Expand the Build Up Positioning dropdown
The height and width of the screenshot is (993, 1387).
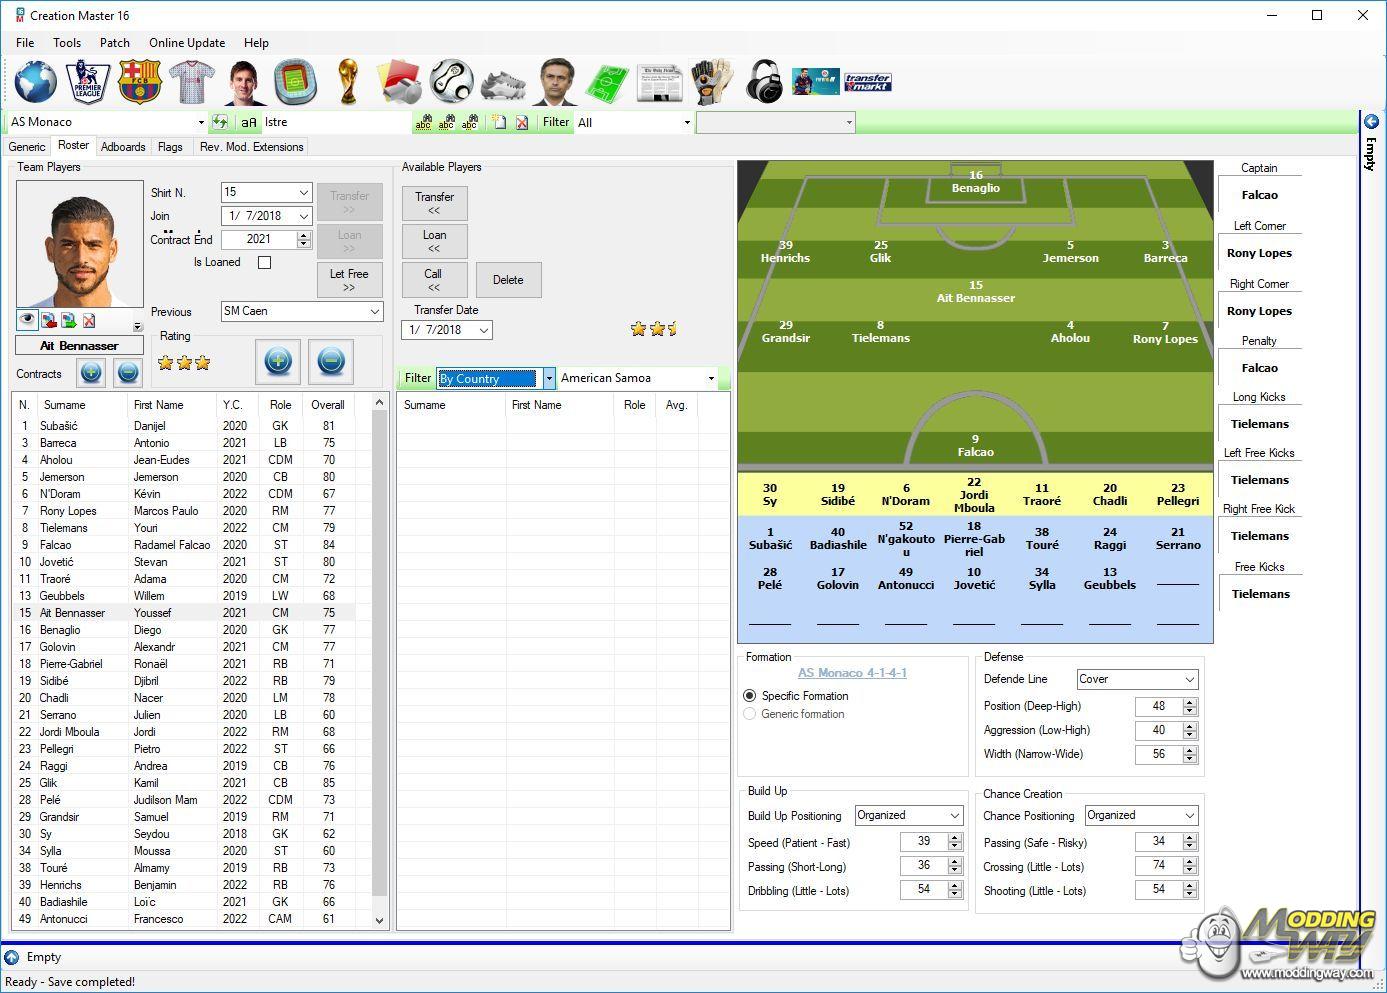pos(954,816)
